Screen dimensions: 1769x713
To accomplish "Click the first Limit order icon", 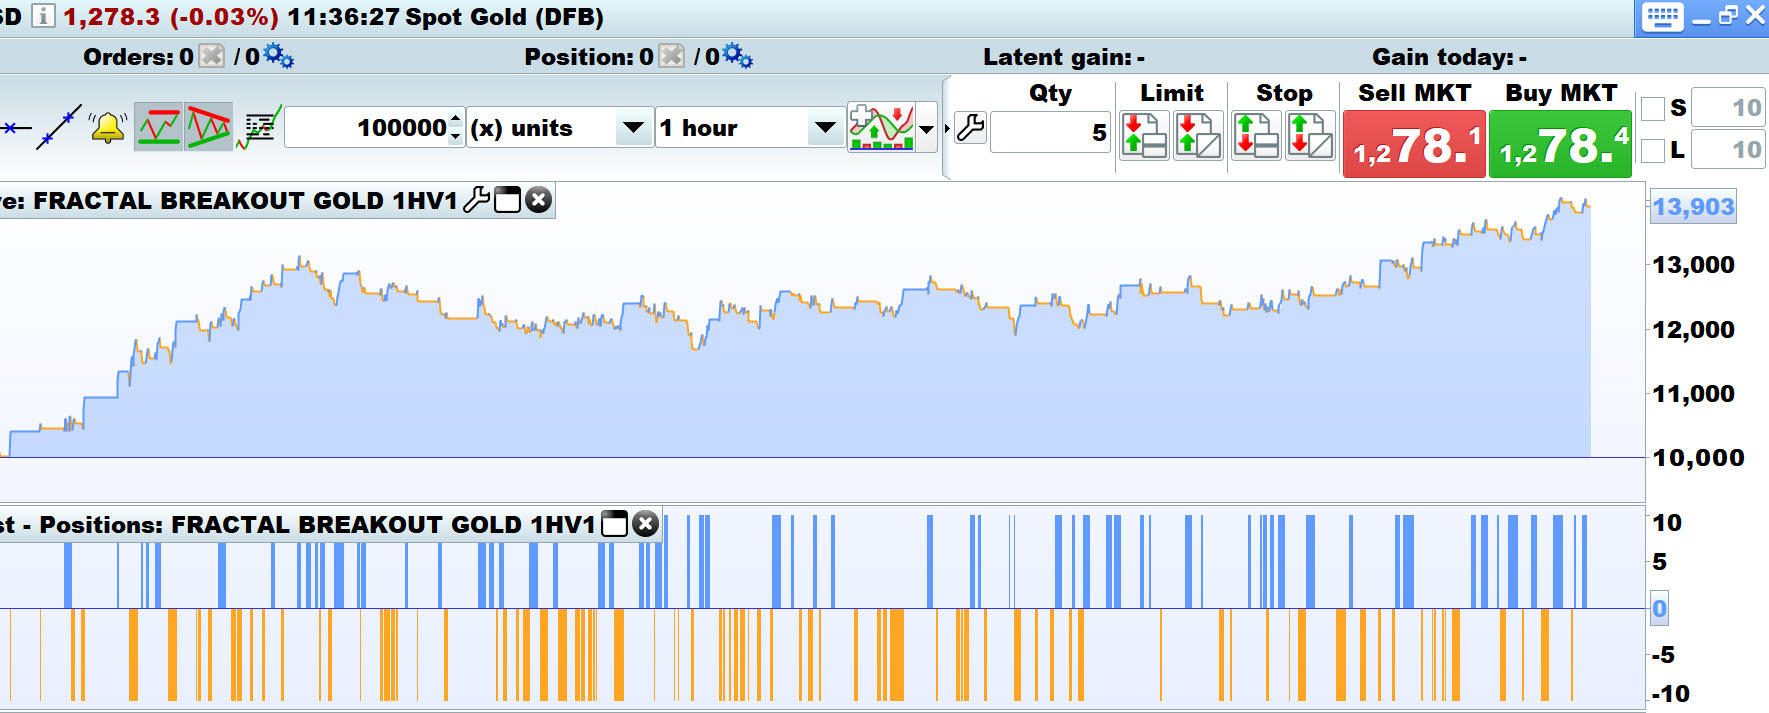I will click(1144, 135).
